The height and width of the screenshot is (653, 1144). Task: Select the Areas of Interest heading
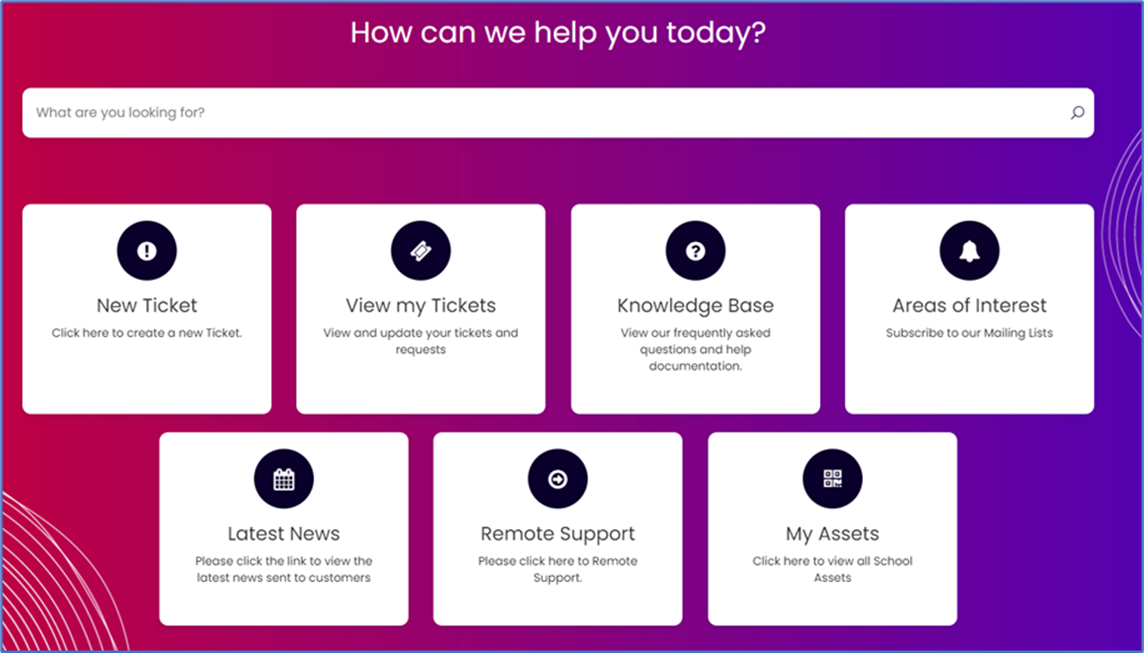coord(969,305)
